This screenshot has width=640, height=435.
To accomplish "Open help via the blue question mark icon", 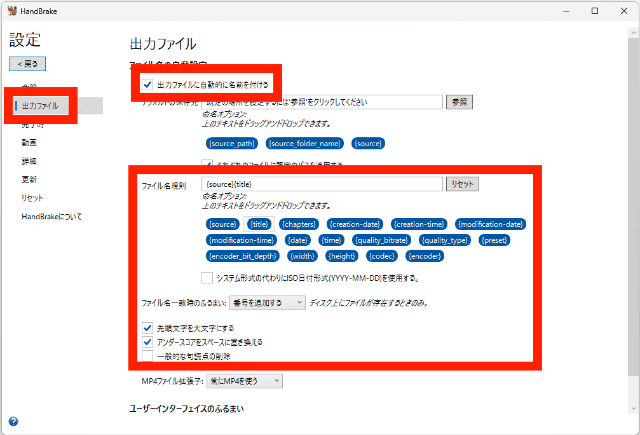I will [13, 421].
